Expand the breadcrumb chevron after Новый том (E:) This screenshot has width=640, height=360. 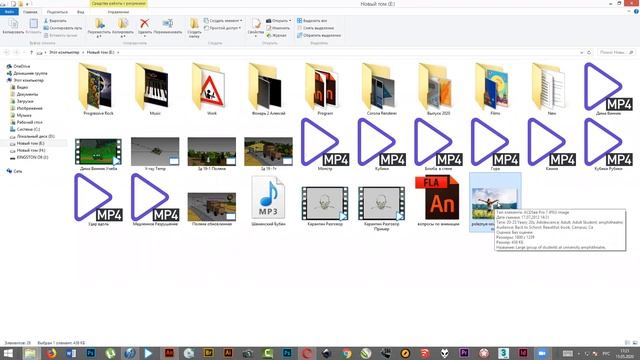click(118, 52)
